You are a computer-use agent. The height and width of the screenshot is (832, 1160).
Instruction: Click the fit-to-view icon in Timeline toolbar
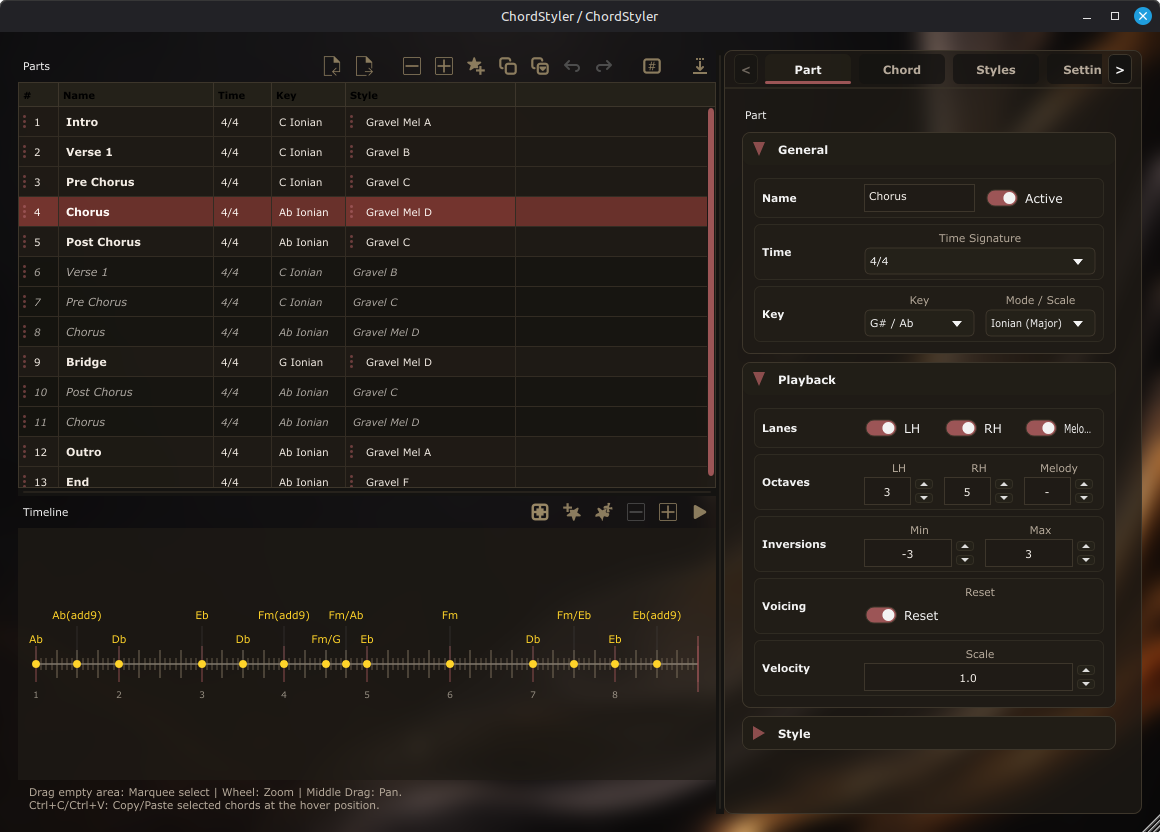click(540, 512)
